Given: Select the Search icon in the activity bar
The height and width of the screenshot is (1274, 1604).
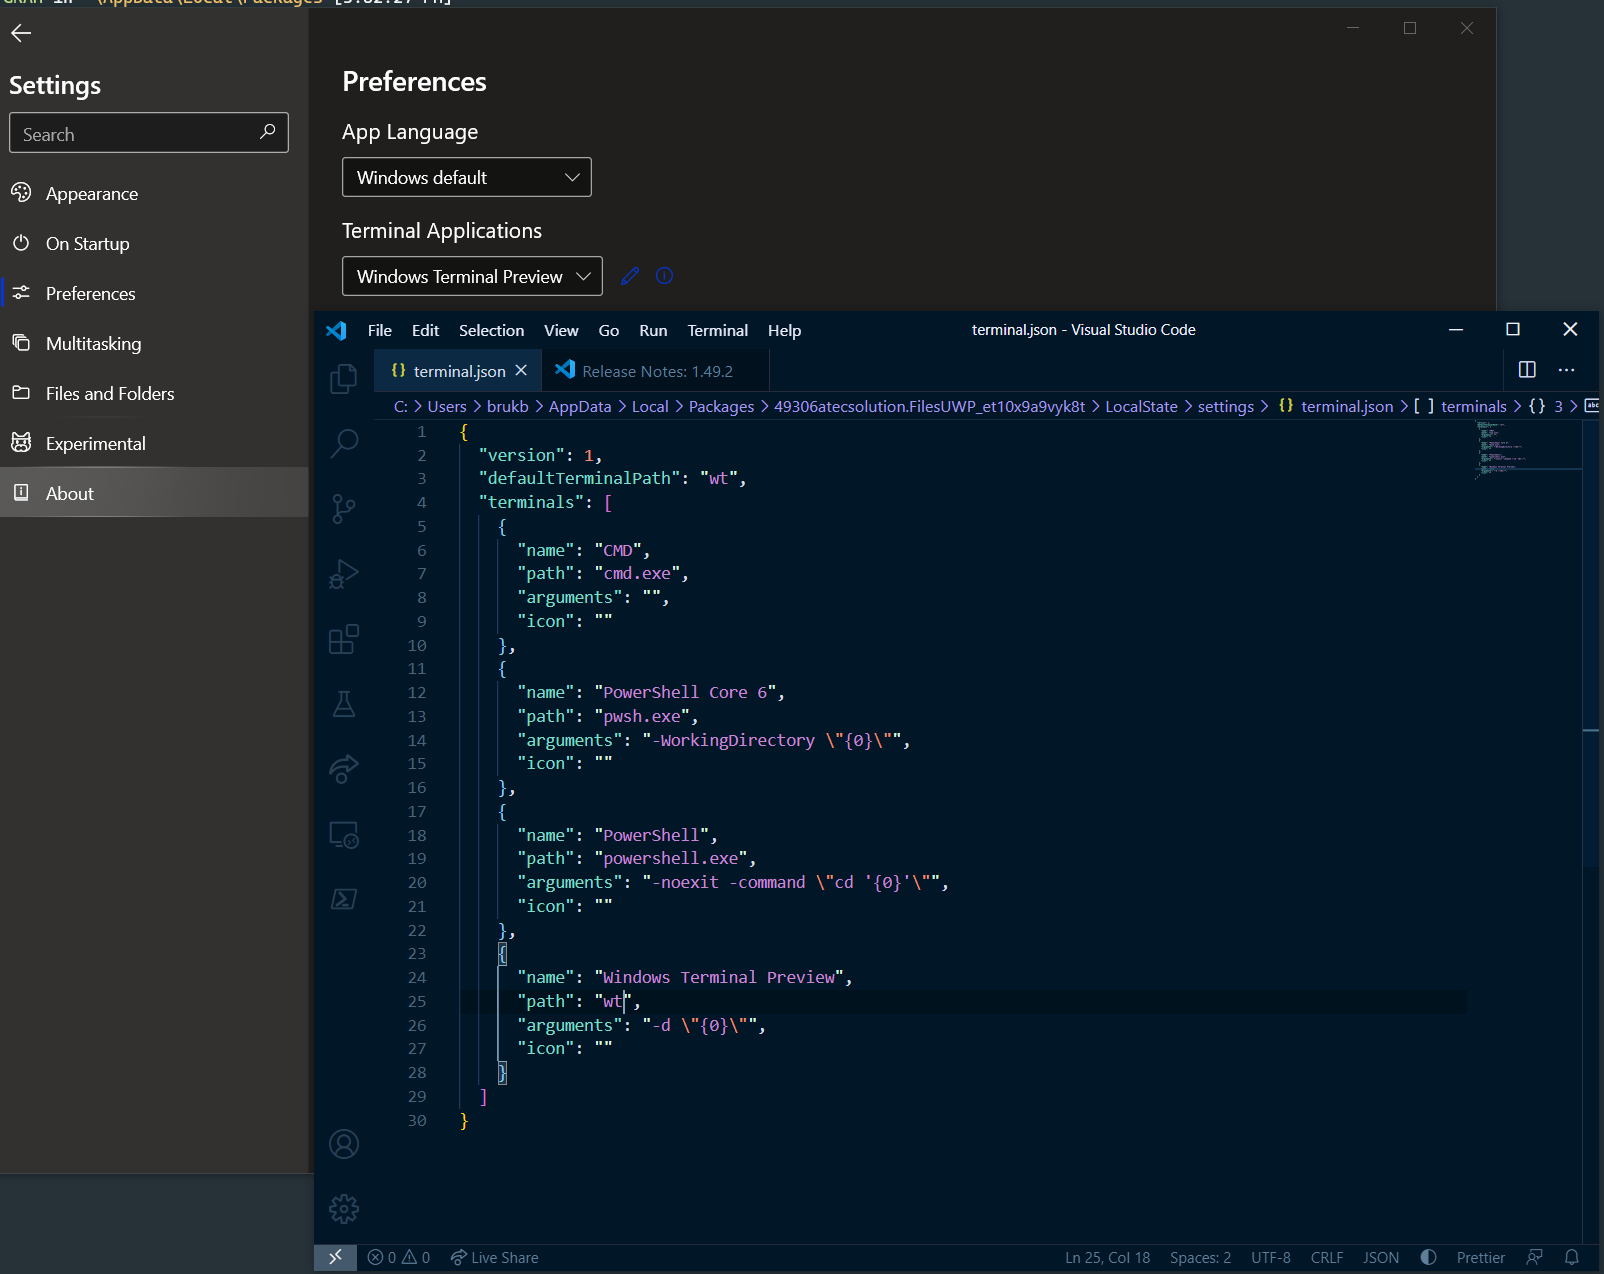Looking at the screenshot, I should [344, 443].
